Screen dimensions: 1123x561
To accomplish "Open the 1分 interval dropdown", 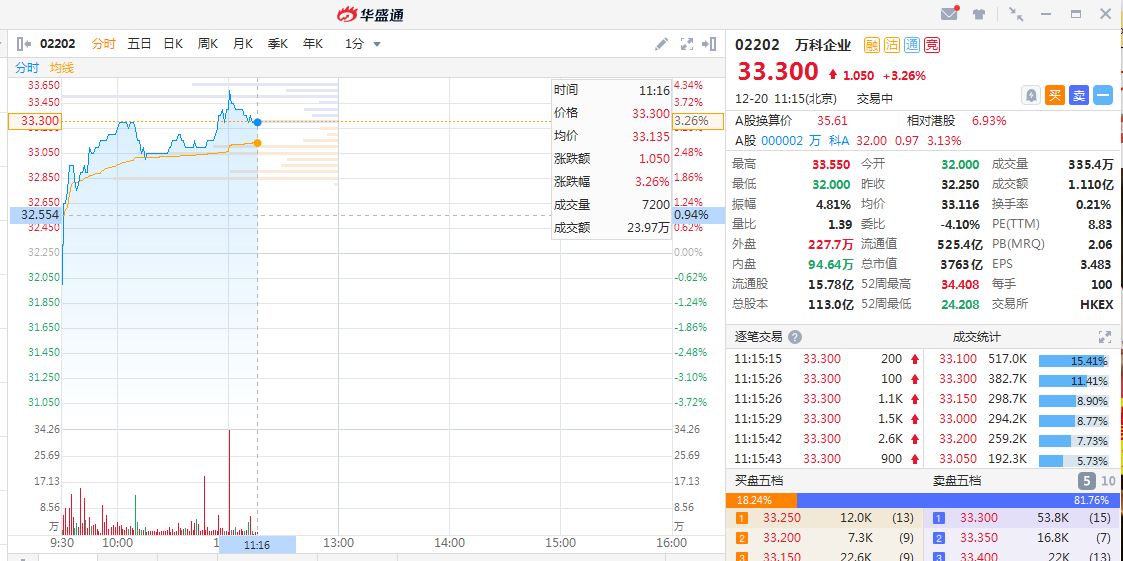I will coord(363,44).
